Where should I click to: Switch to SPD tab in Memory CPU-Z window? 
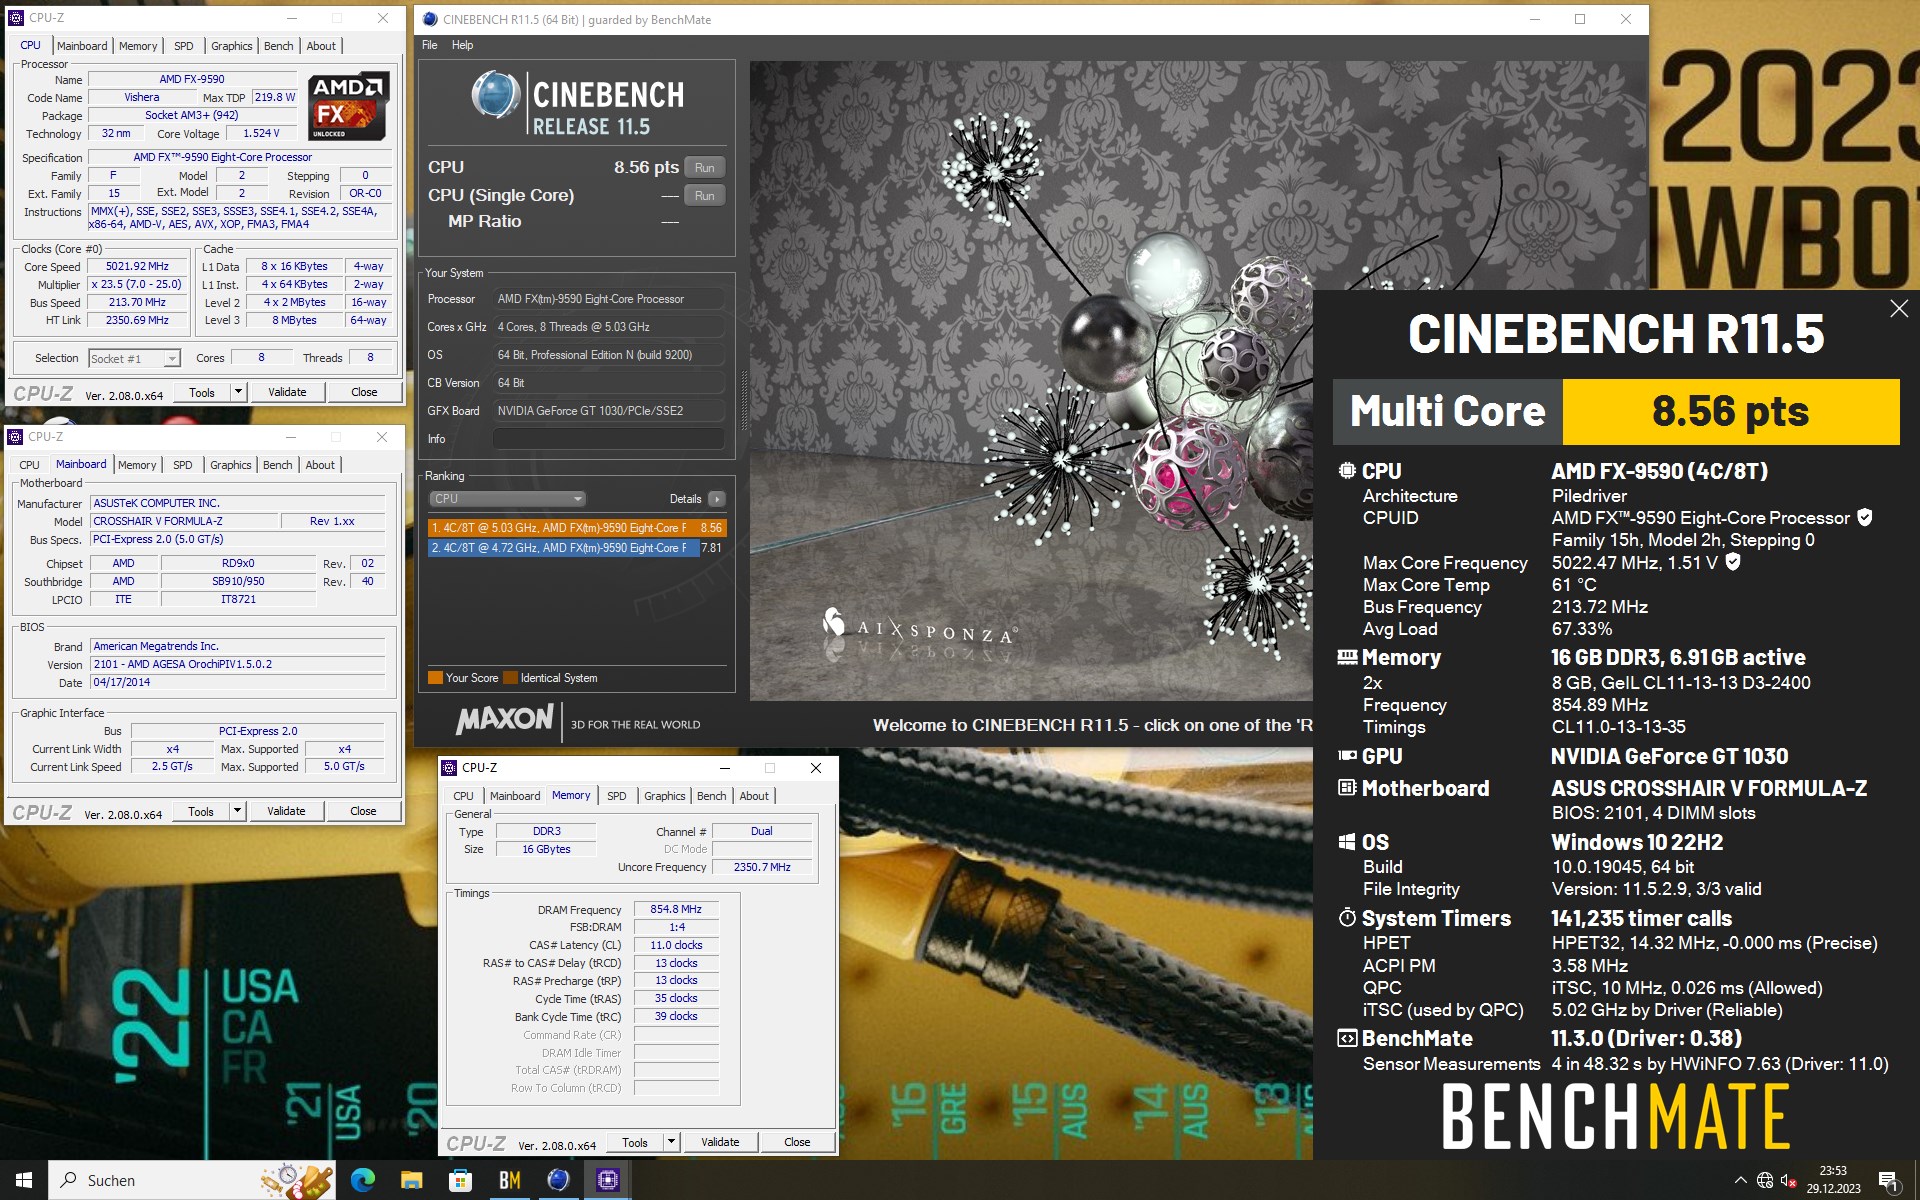point(616,796)
